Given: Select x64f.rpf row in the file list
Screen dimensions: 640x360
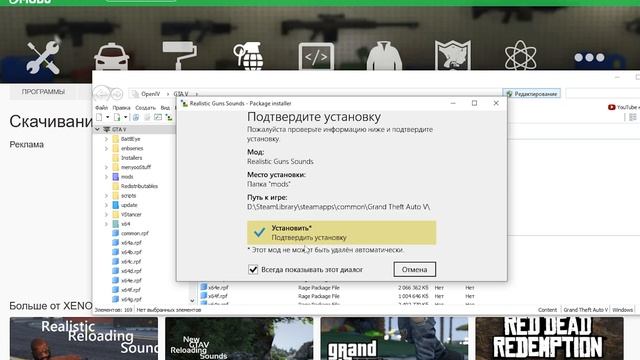Looking at the screenshot, I should (x=338, y=296).
